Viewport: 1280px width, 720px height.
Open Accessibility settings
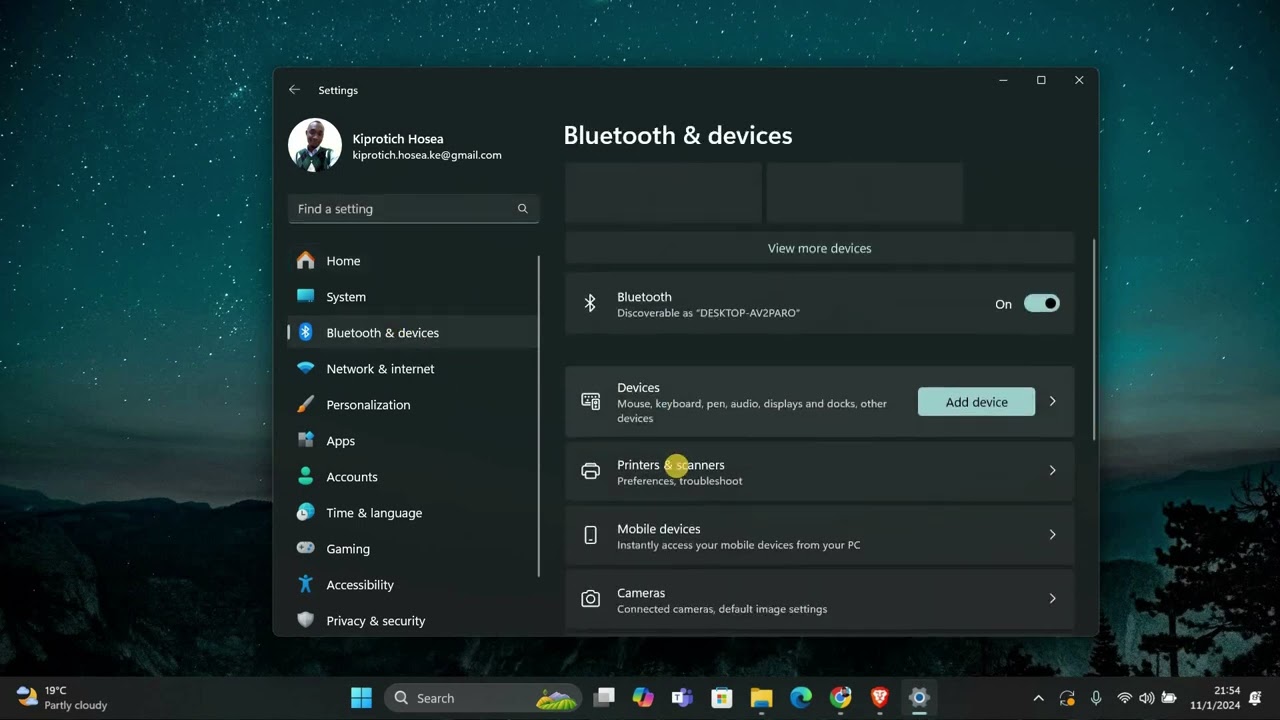coord(413,585)
